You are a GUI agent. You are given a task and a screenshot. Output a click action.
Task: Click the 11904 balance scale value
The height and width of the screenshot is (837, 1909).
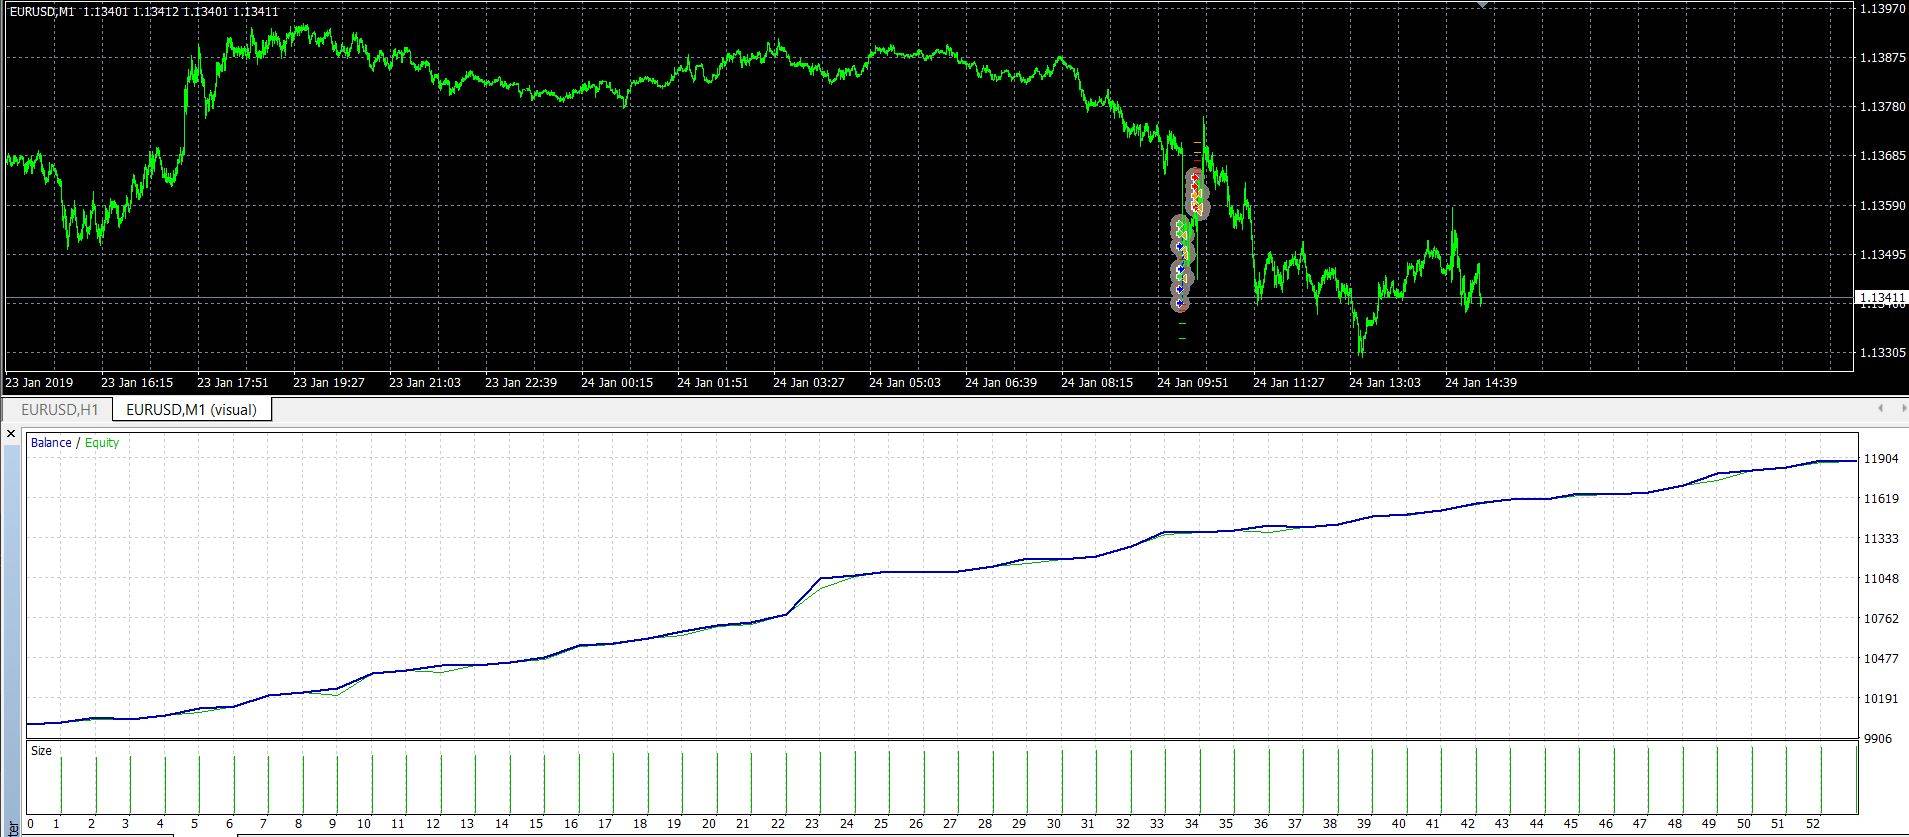click(1881, 459)
